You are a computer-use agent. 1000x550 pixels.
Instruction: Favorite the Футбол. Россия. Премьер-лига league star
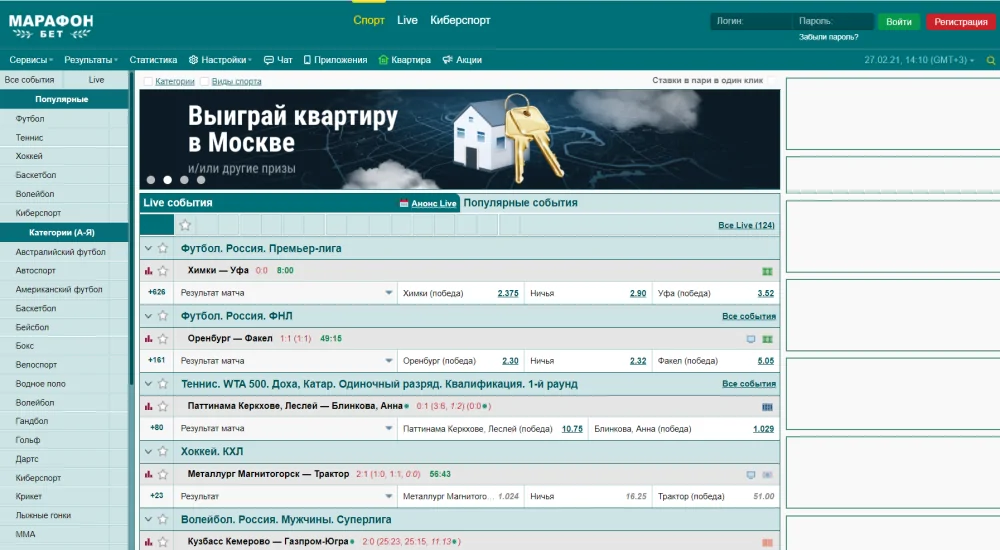click(x=163, y=248)
